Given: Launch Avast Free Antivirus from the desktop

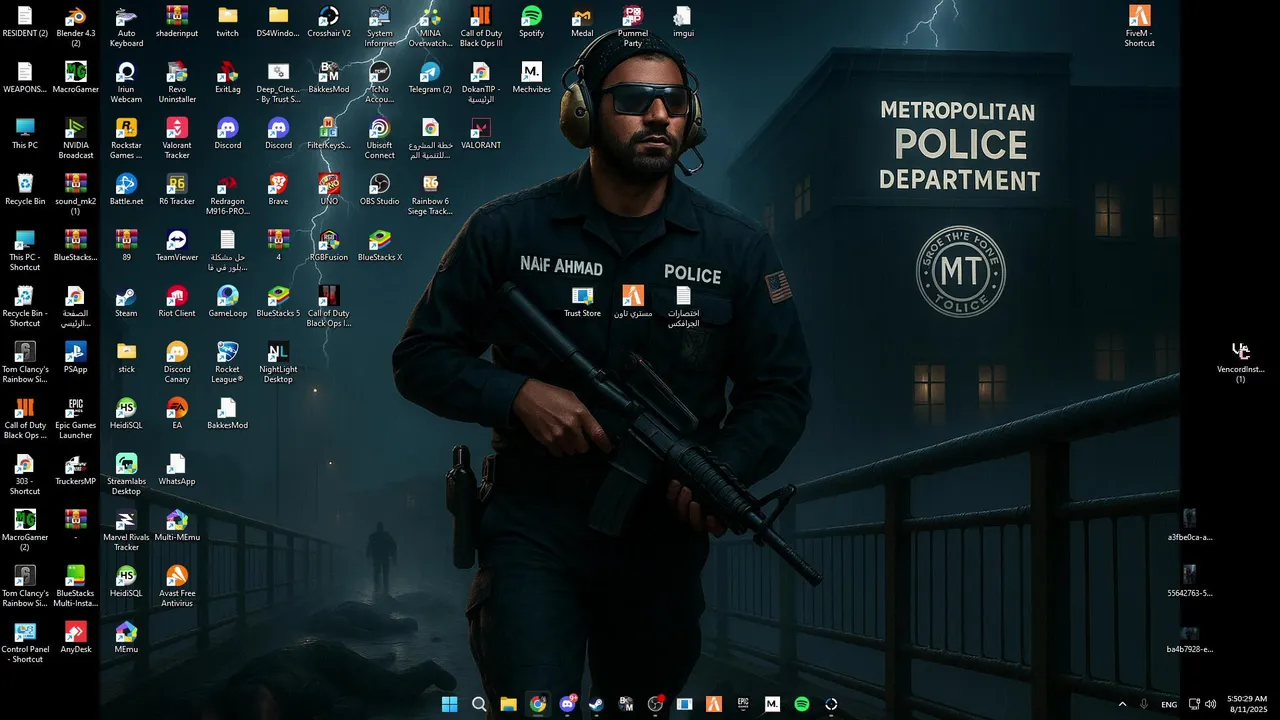Looking at the screenshot, I should (177, 587).
